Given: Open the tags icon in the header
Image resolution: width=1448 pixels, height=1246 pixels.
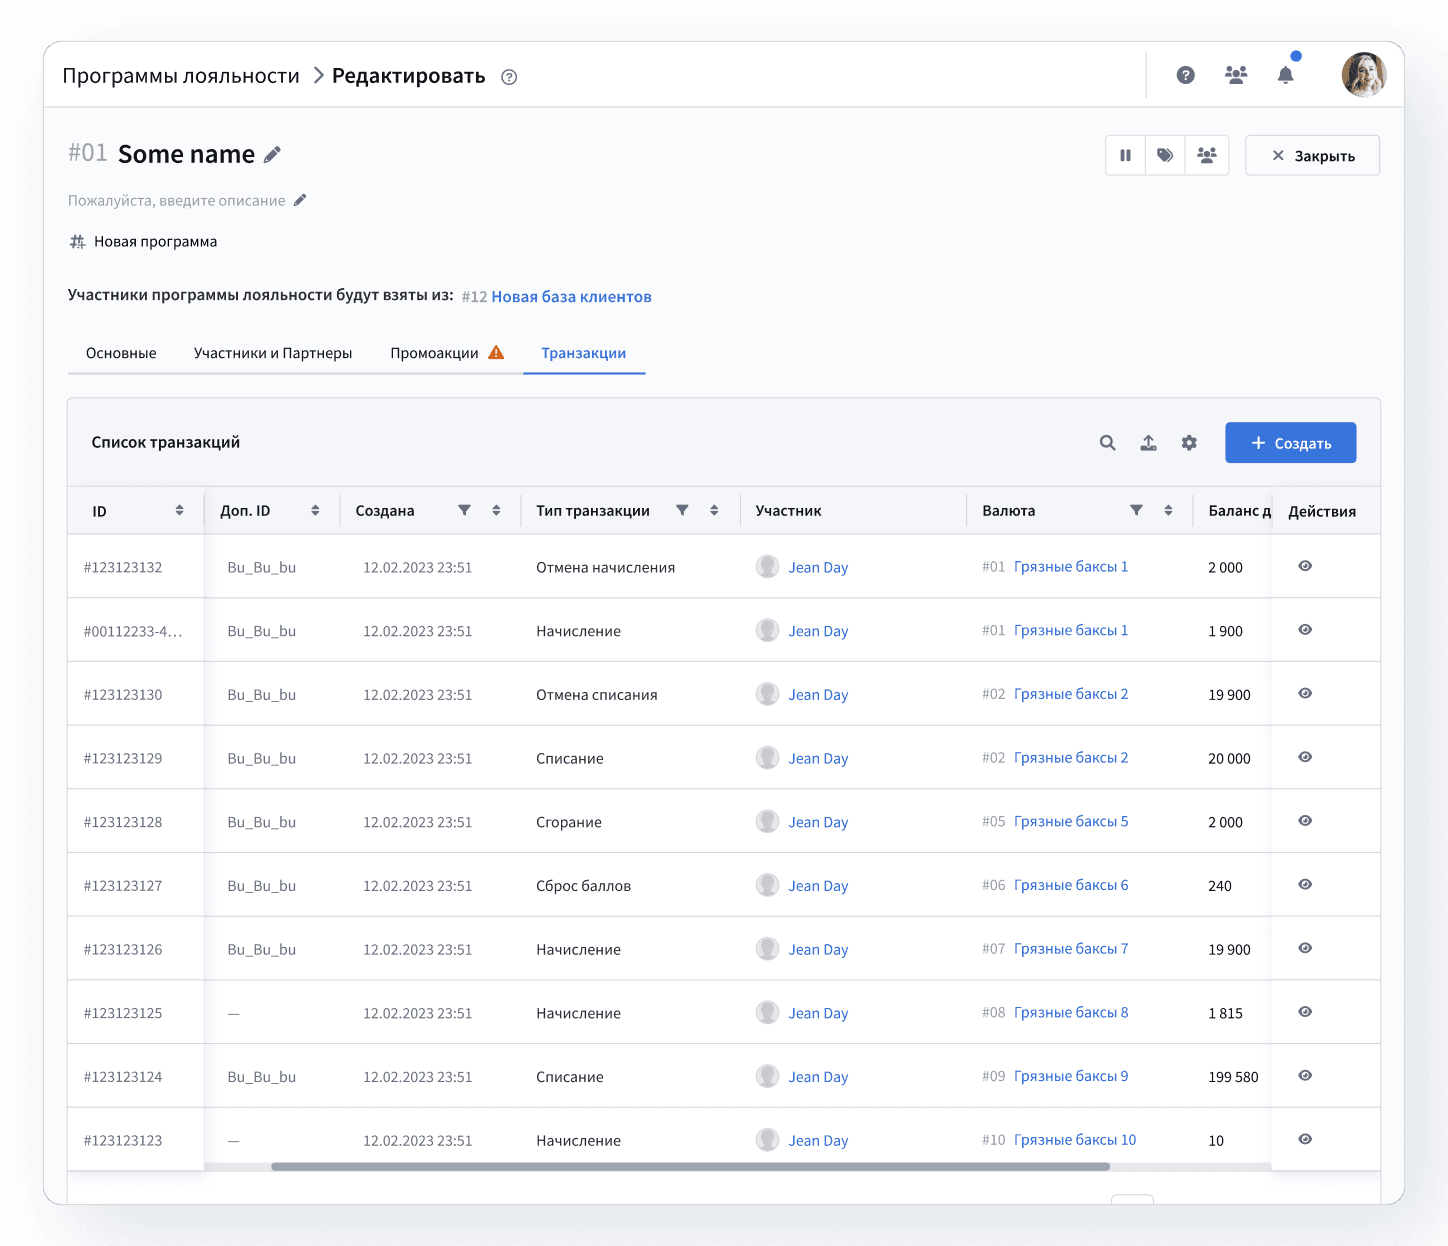Looking at the screenshot, I should 1165,155.
